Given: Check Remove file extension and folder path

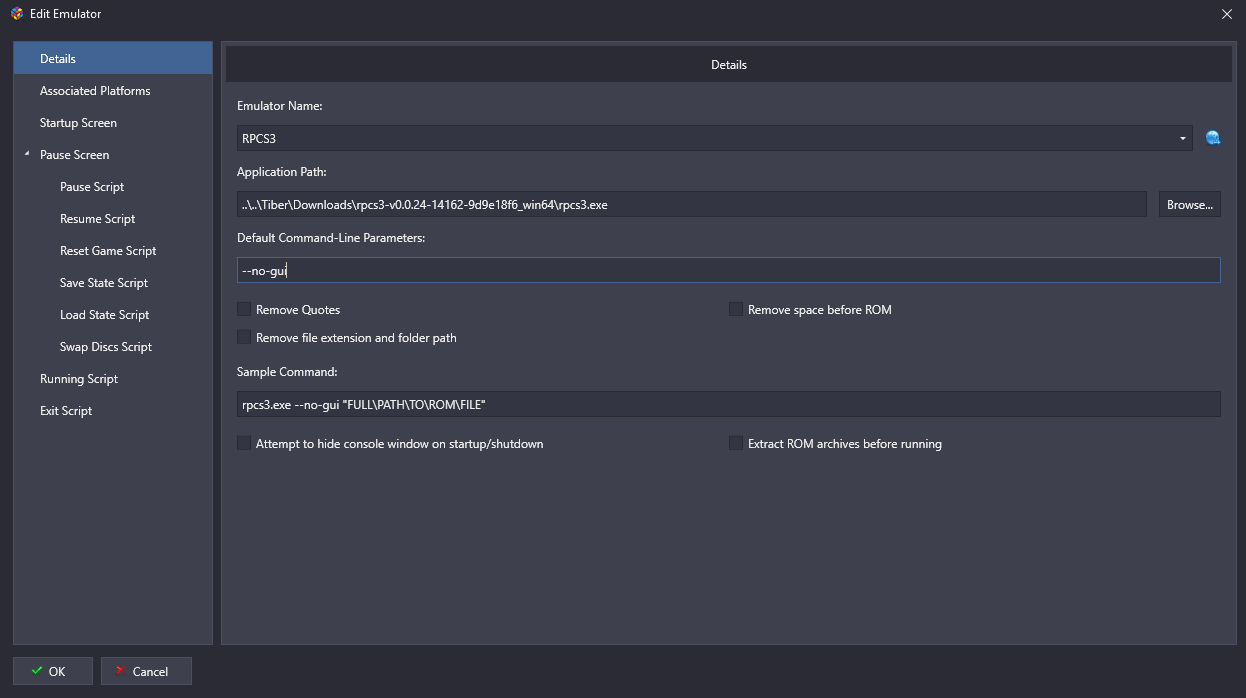Looking at the screenshot, I should click(244, 338).
